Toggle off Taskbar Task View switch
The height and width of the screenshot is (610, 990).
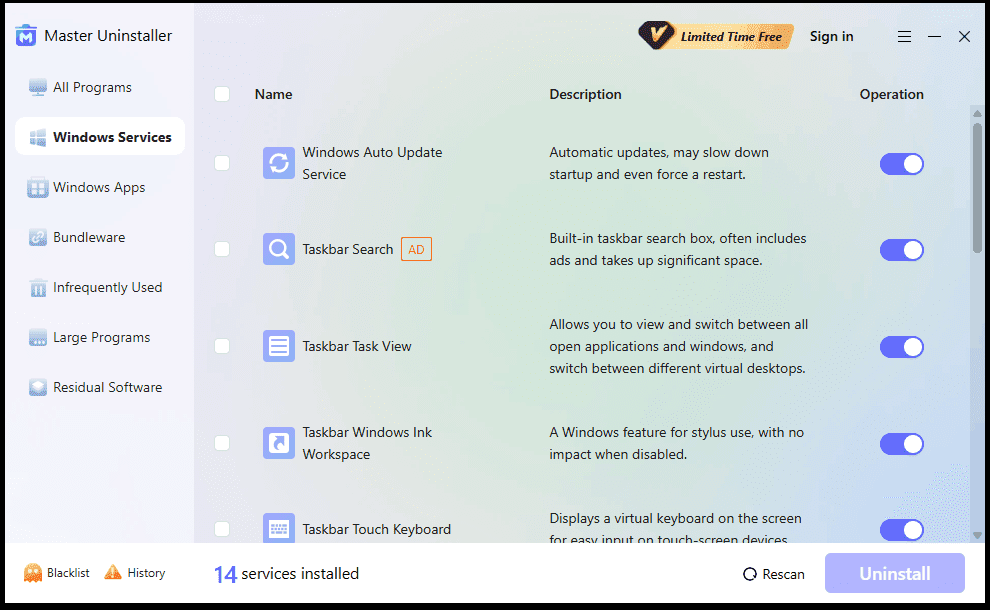[x=902, y=347]
